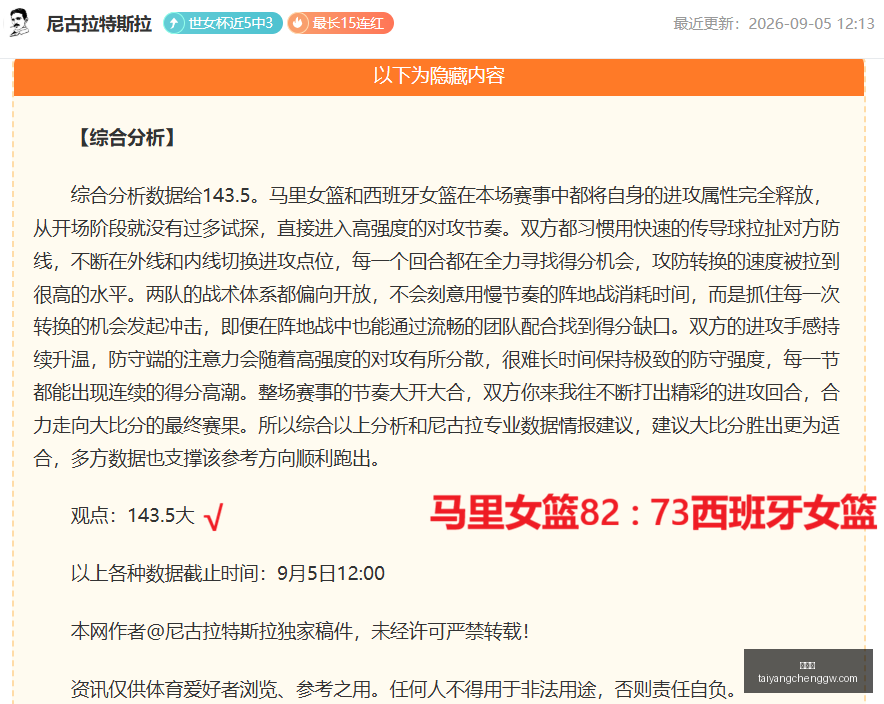Select the 【综合分析】 heading

pos(127,137)
